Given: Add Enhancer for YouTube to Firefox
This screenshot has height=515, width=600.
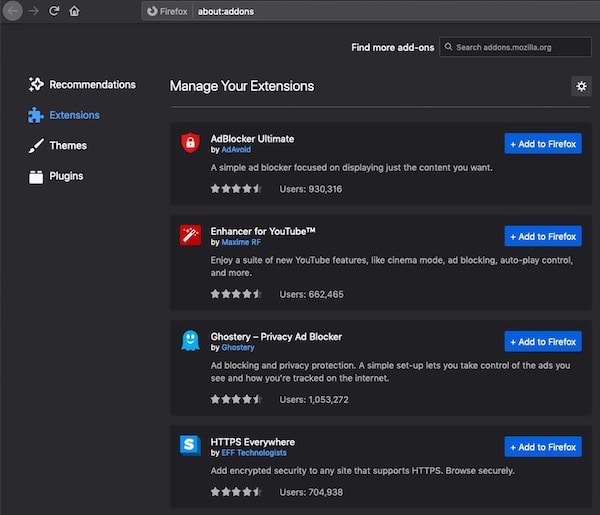Looking at the screenshot, I should click(543, 236).
